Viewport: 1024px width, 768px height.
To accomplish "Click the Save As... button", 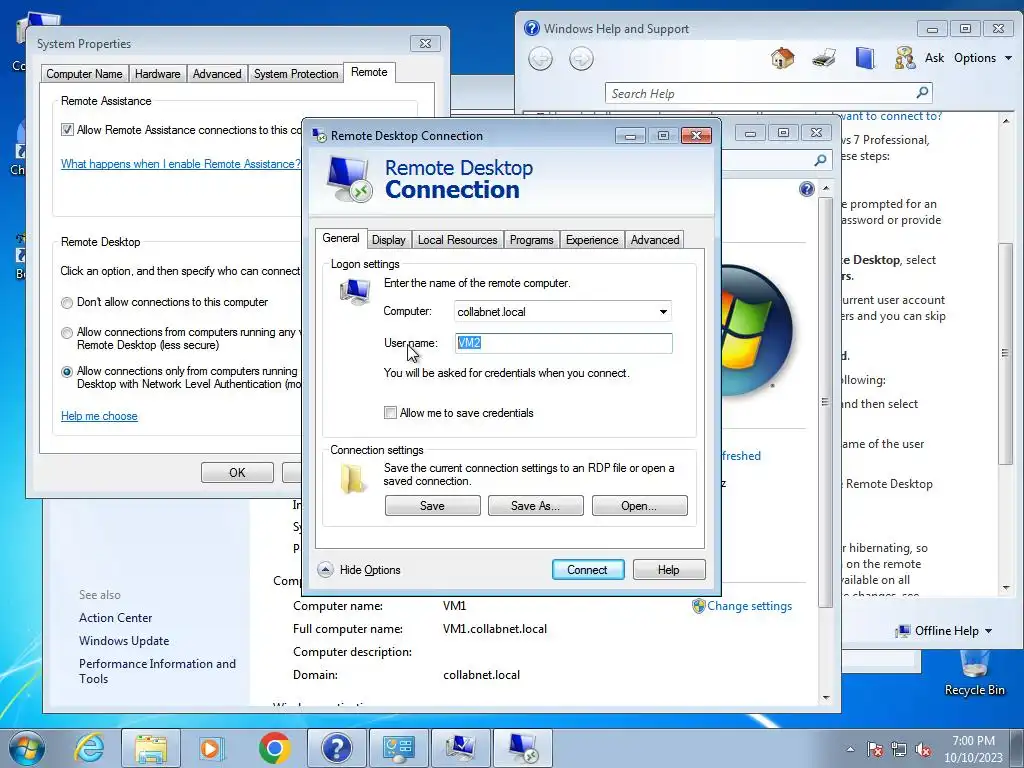I will point(536,505).
